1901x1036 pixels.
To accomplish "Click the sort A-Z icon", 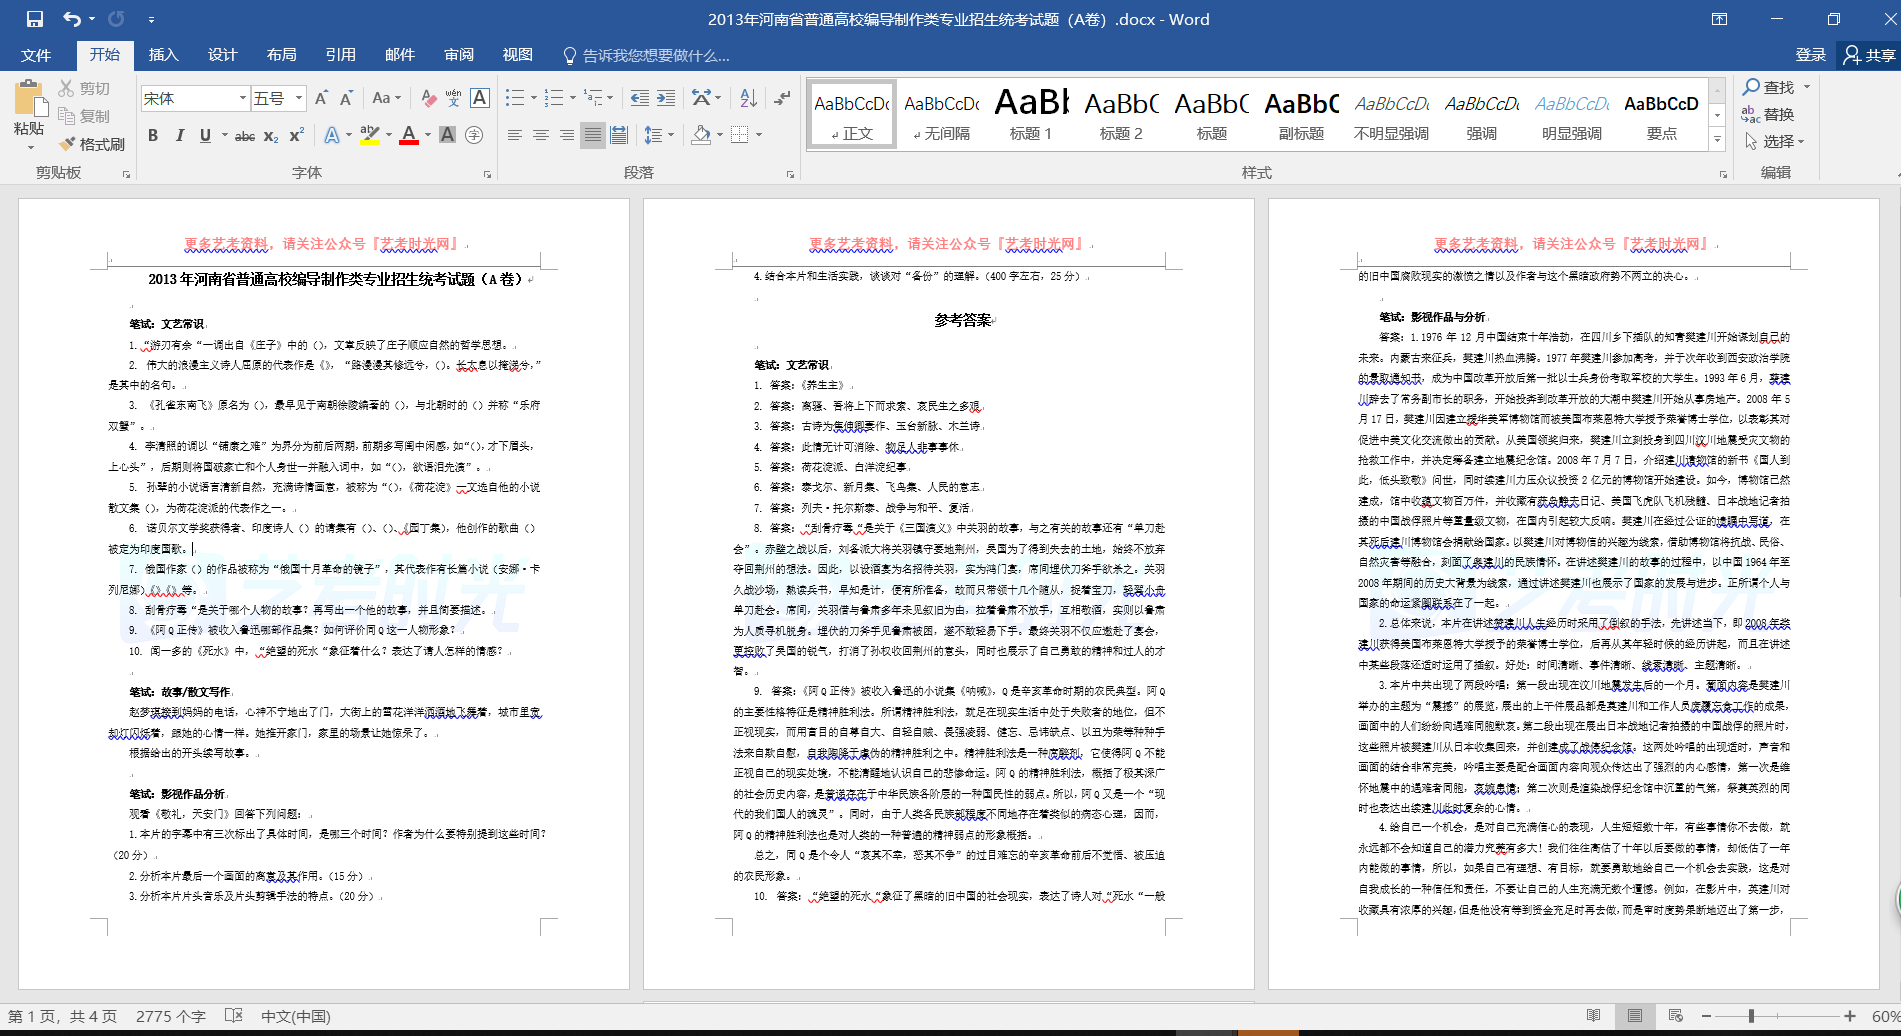I will tap(748, 98).
